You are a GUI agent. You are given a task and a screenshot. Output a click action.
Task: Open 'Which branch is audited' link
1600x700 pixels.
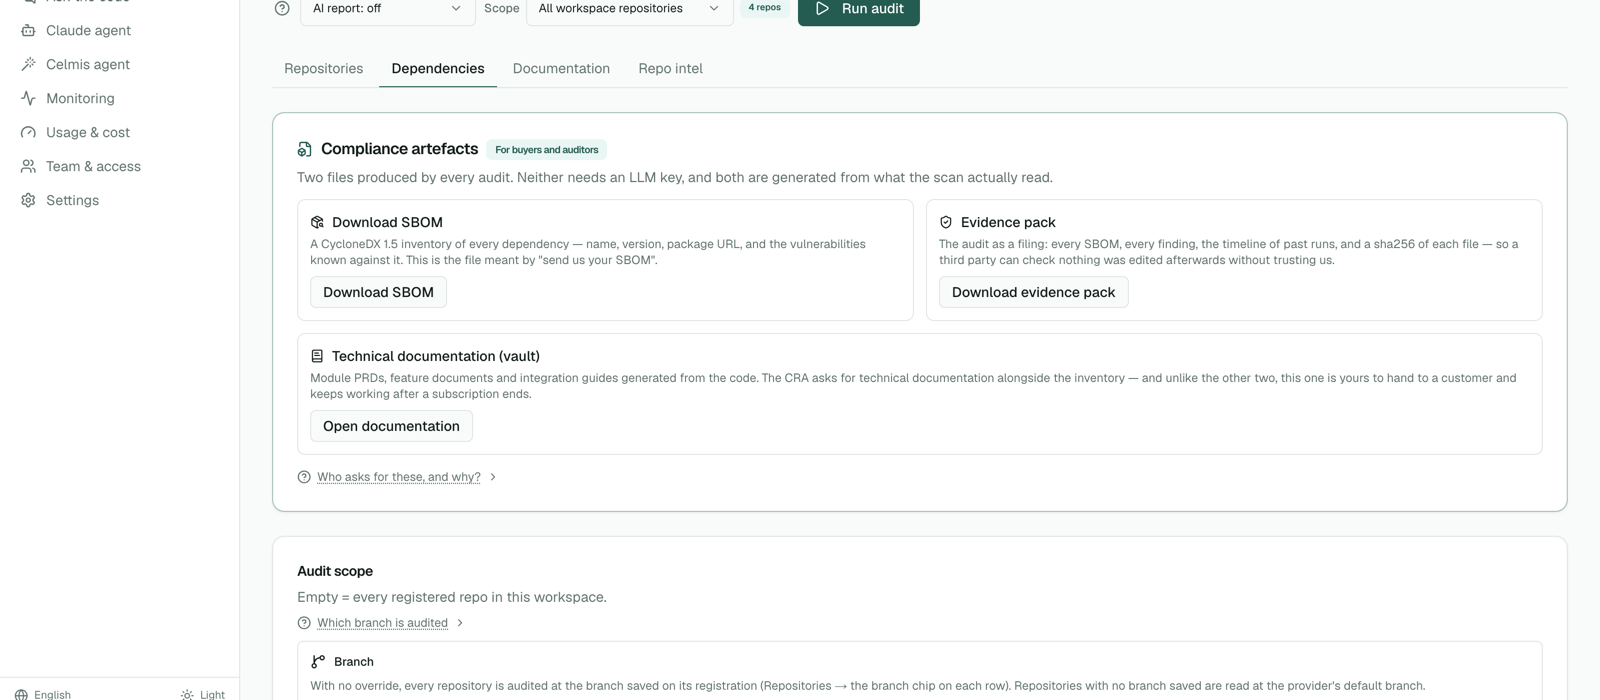(382, 623)
